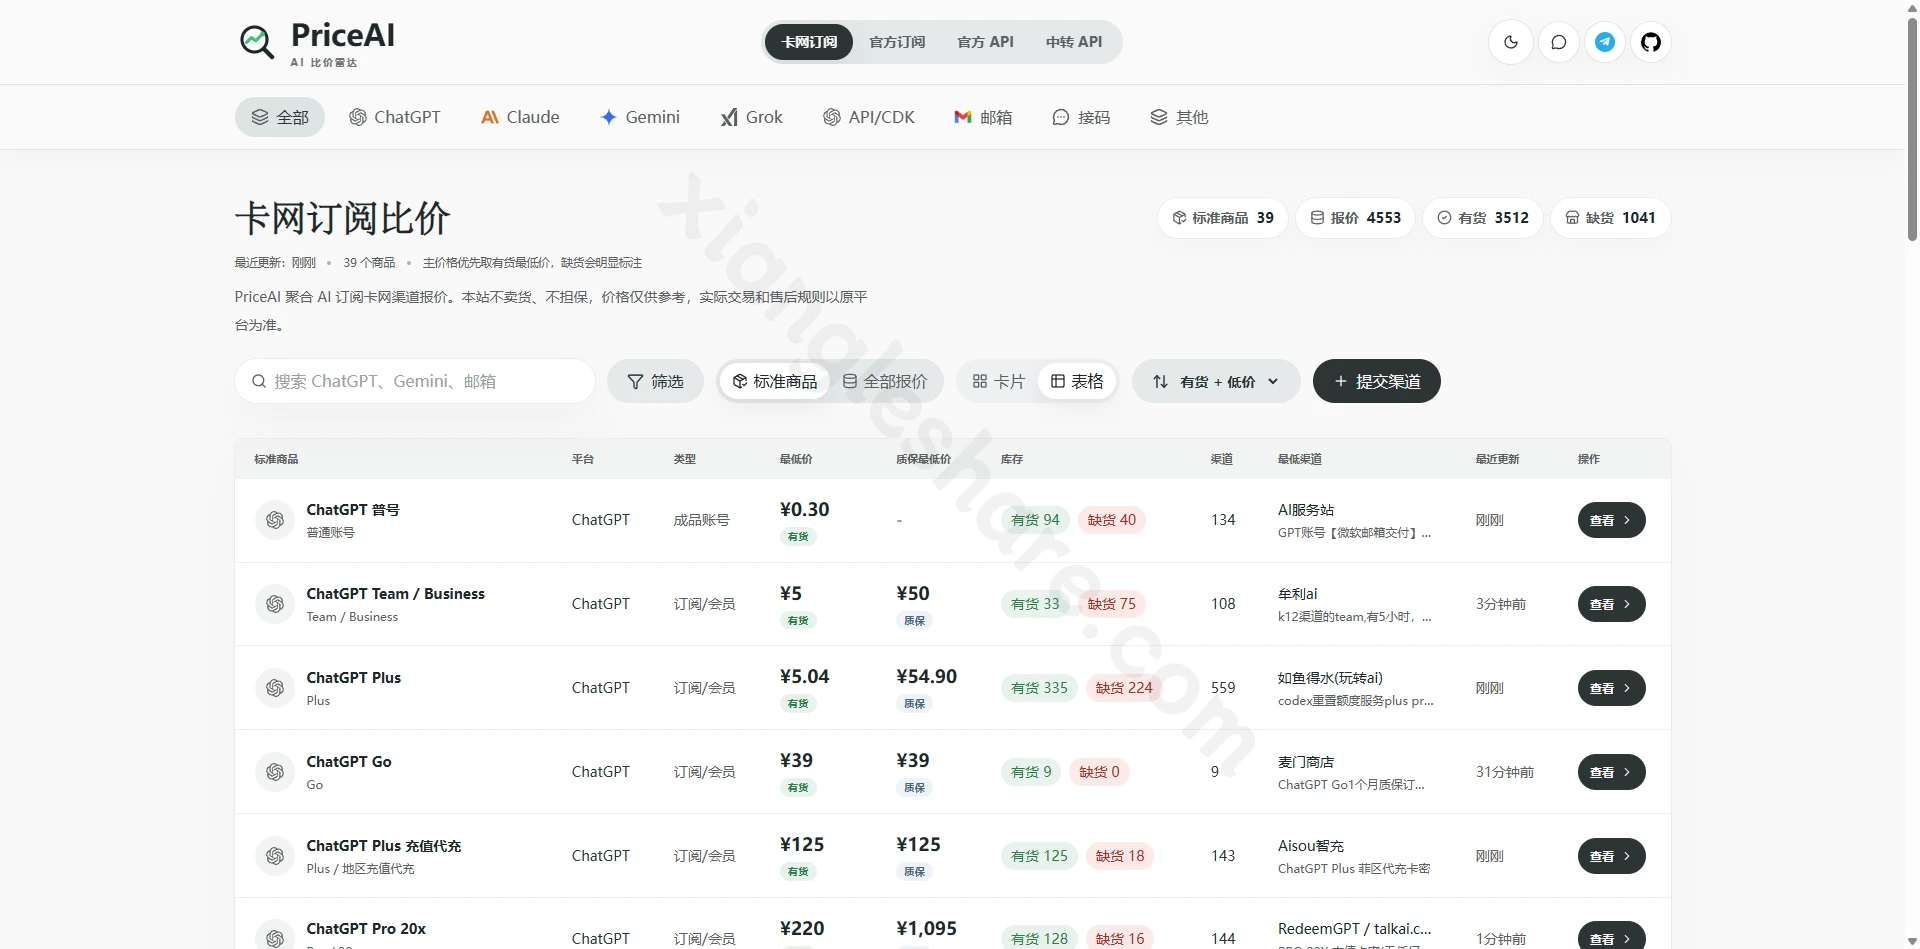Click the 最低价 column header
This screenshot has width=1920, height=949.
click(796, 459)
